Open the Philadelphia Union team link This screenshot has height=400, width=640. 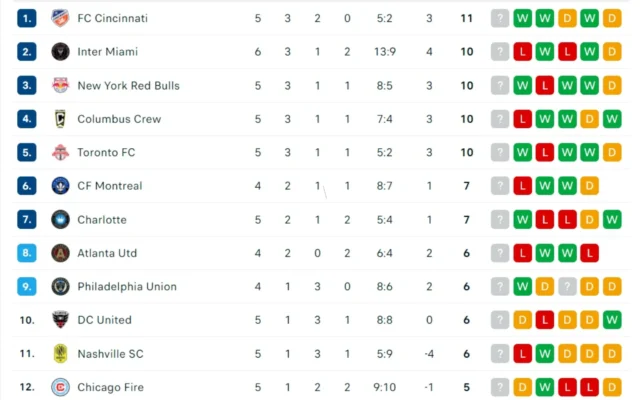[x=126, y=287]
